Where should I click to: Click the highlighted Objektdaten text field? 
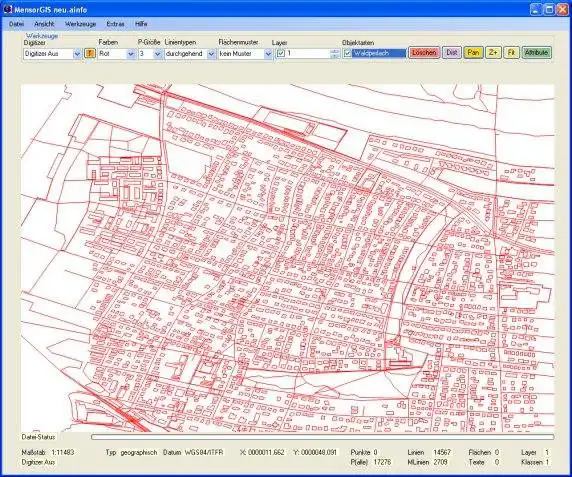coord(379,53)
